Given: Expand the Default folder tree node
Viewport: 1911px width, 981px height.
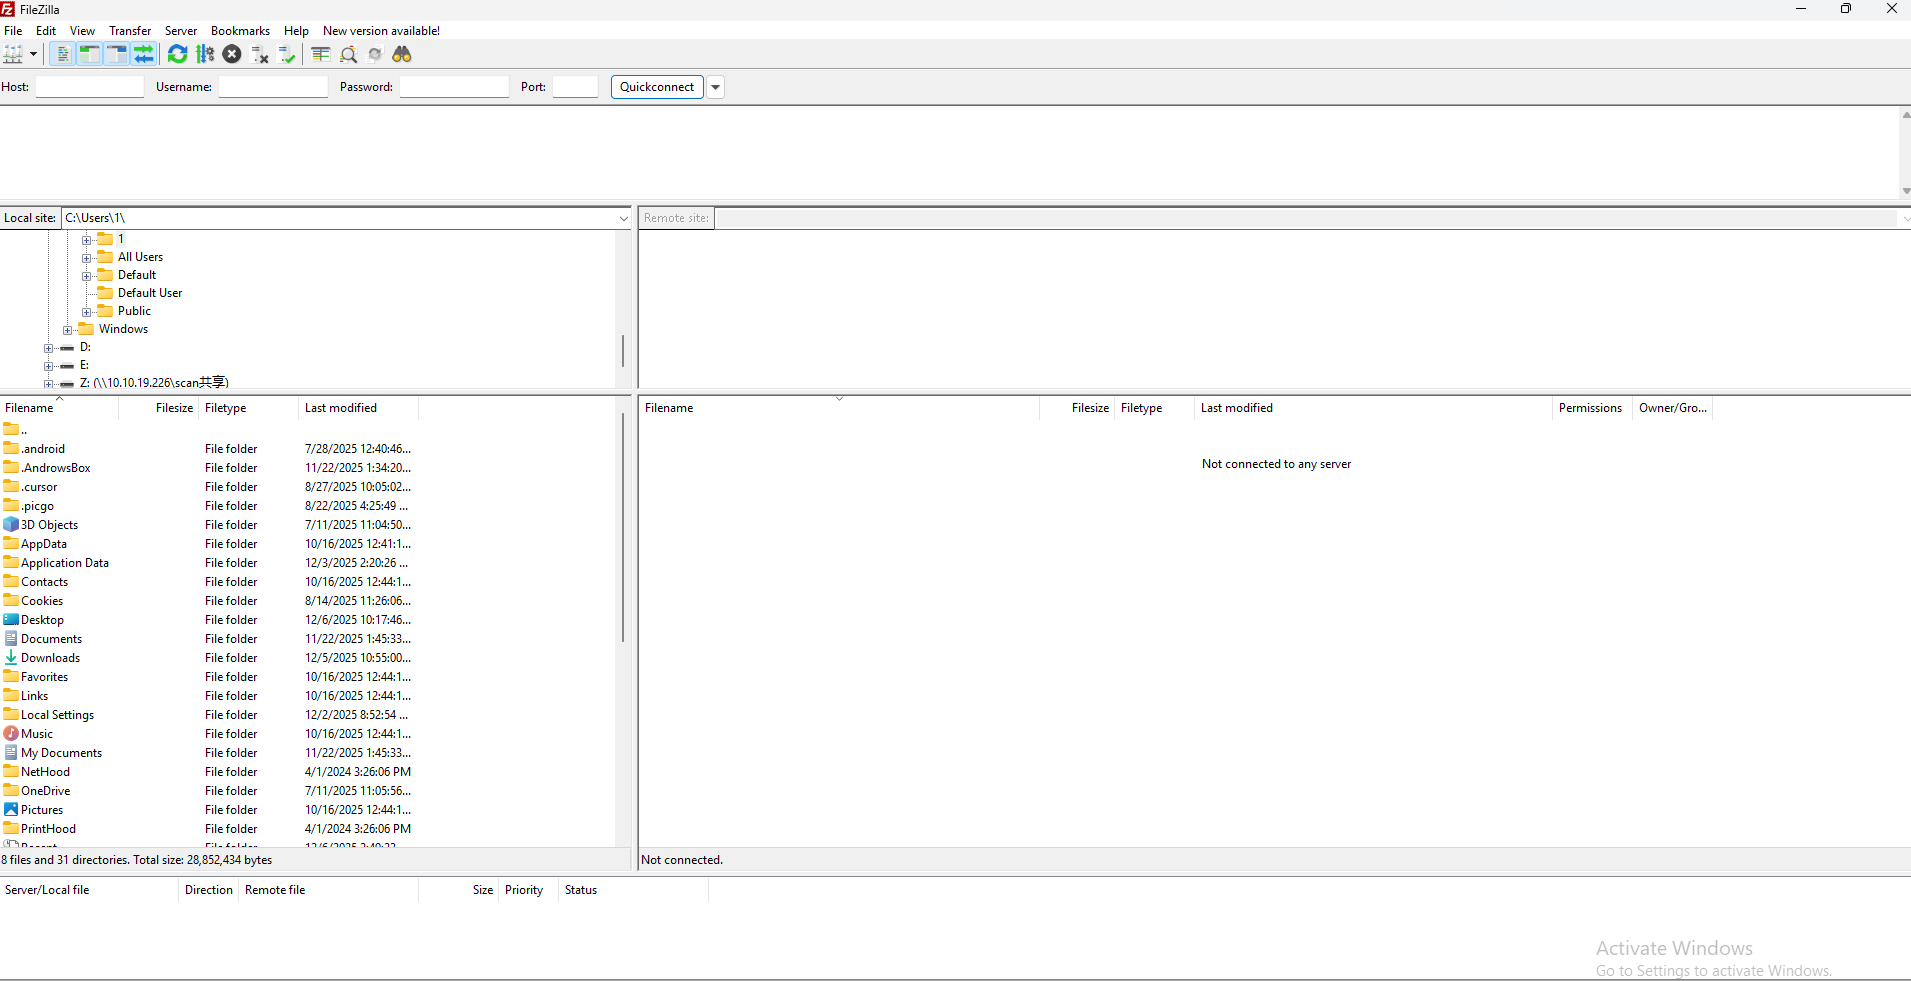Looking at the screenshot, I should pos(87,276).
